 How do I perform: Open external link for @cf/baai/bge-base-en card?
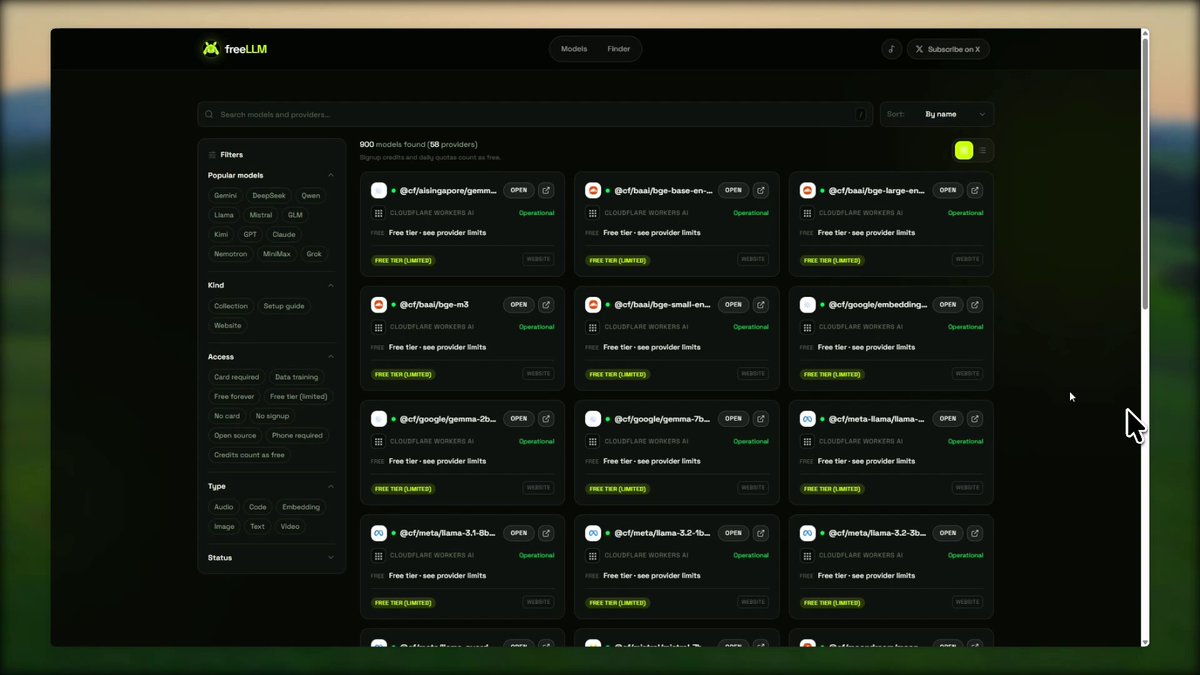760,190
